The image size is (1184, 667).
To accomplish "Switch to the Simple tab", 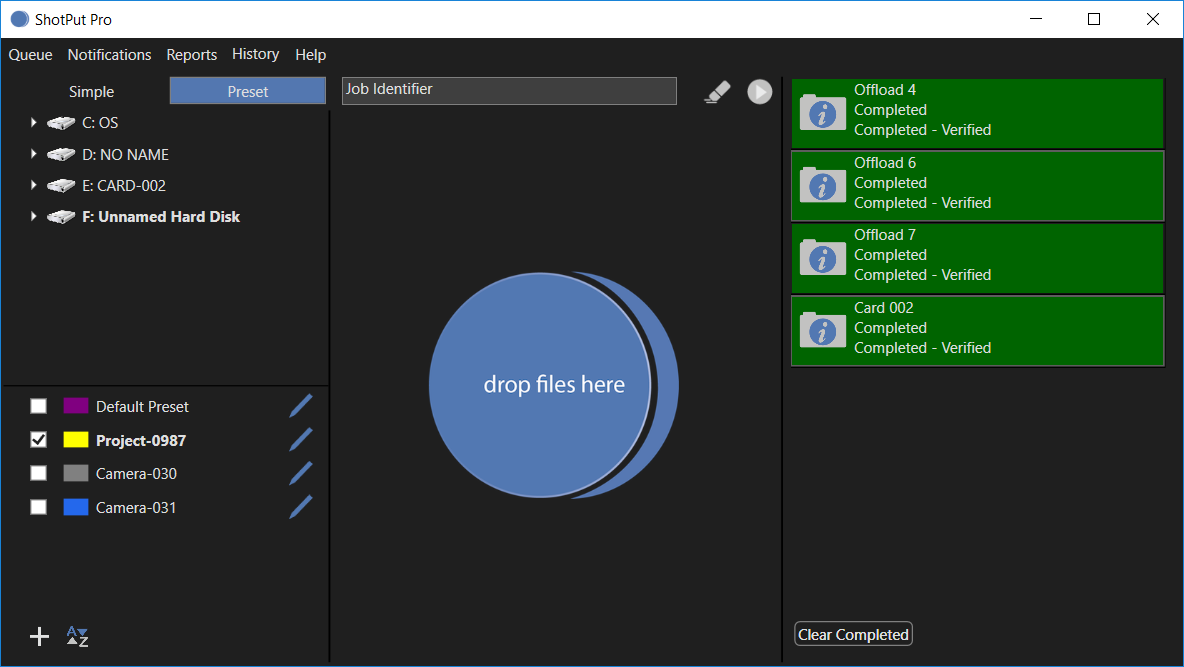I will click(91, 91).
